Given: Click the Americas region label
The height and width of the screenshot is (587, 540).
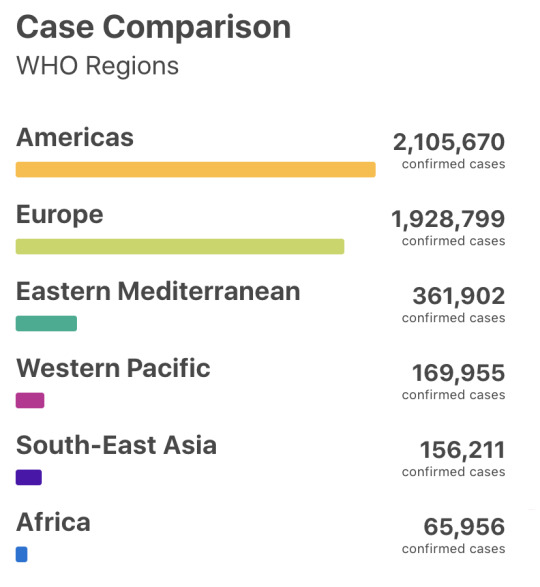Looking at the screenshot, I should (75, 137).
